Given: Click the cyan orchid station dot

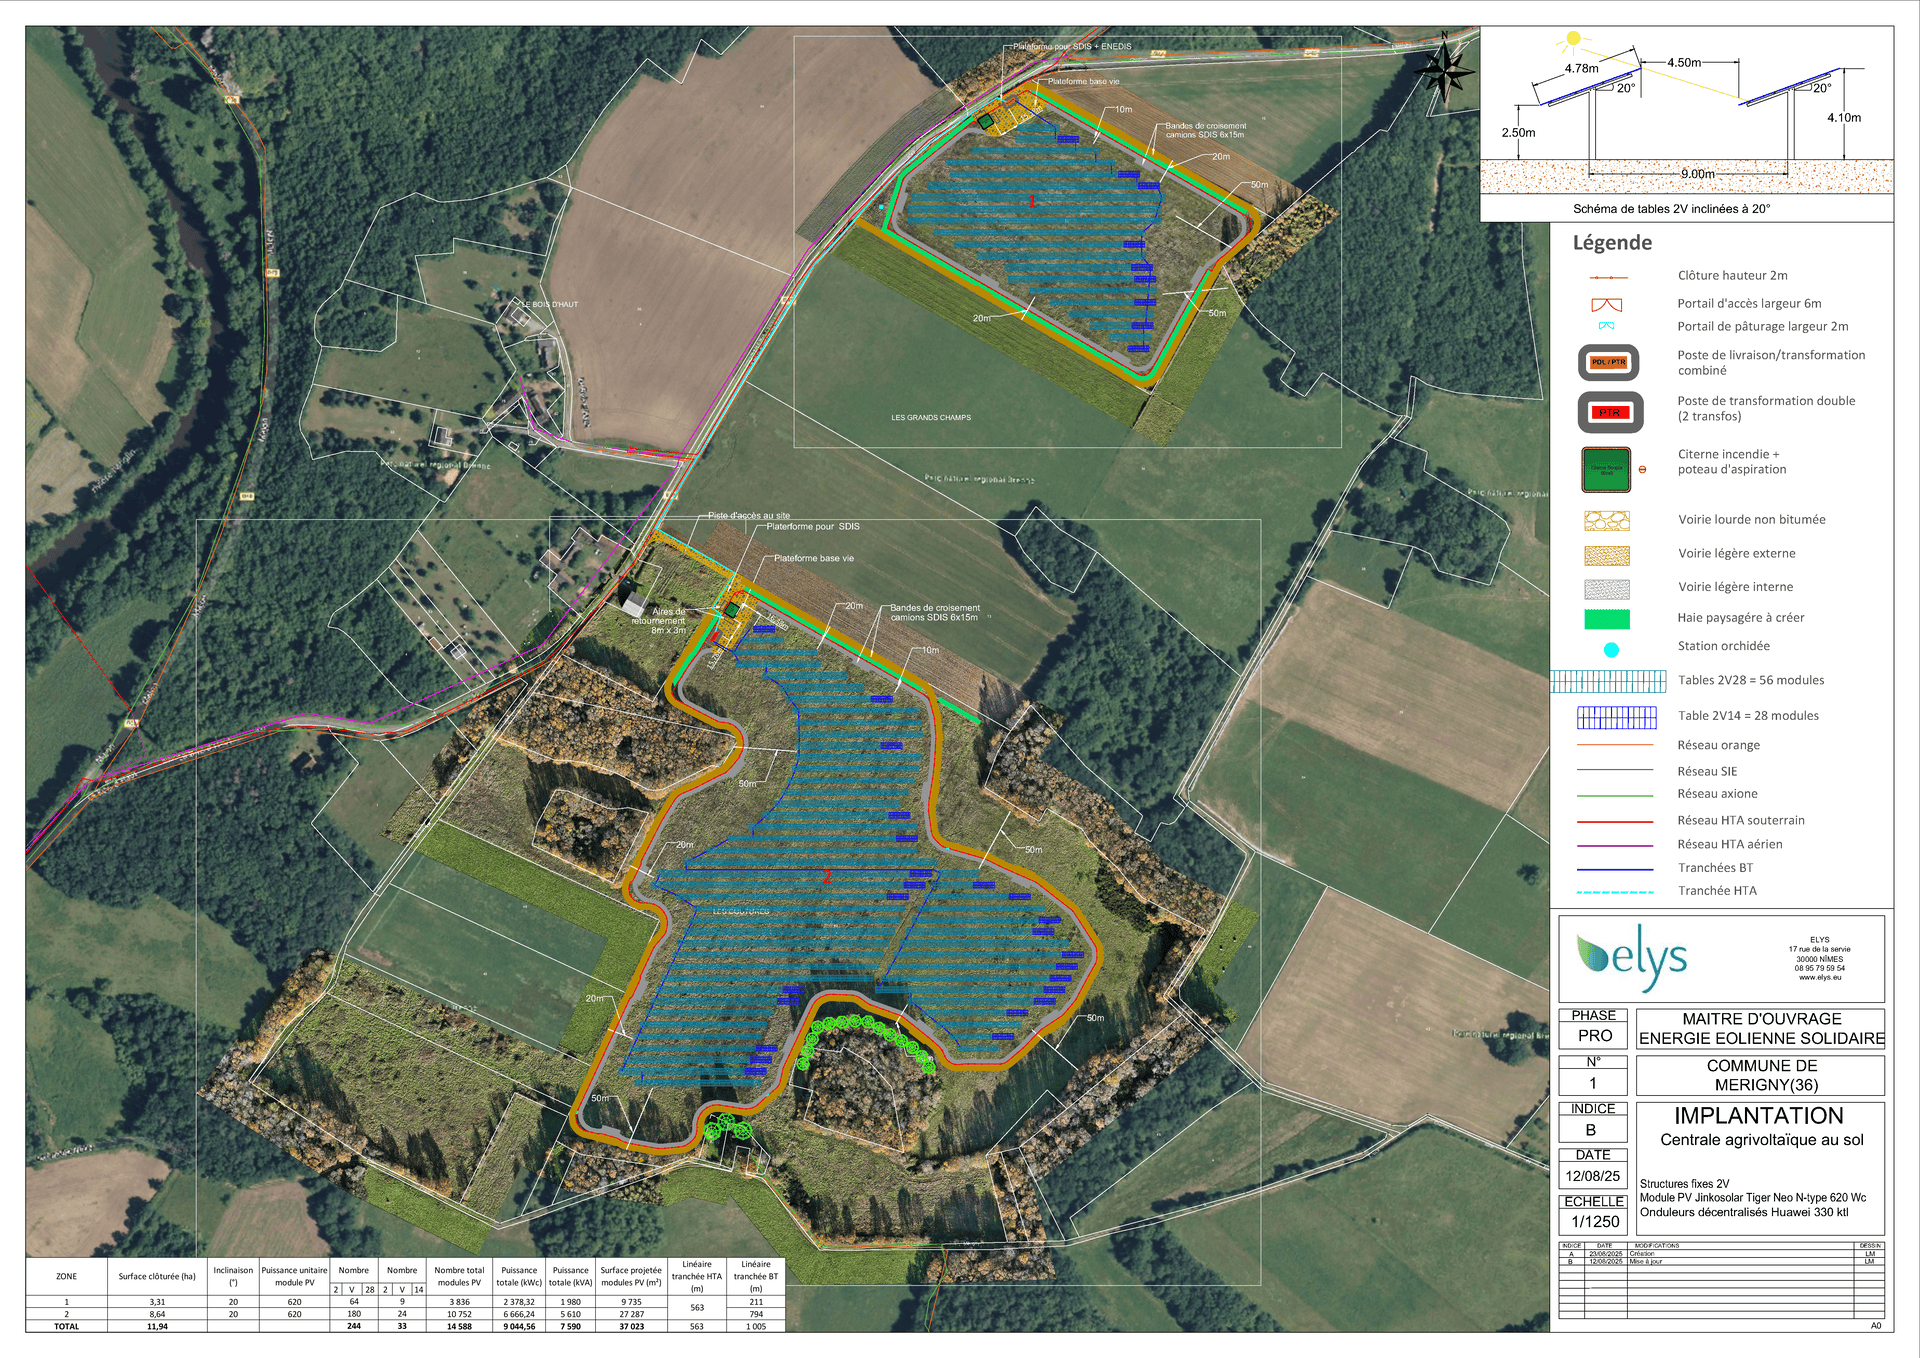Looking at the screenshot, I should (1610, 650).
